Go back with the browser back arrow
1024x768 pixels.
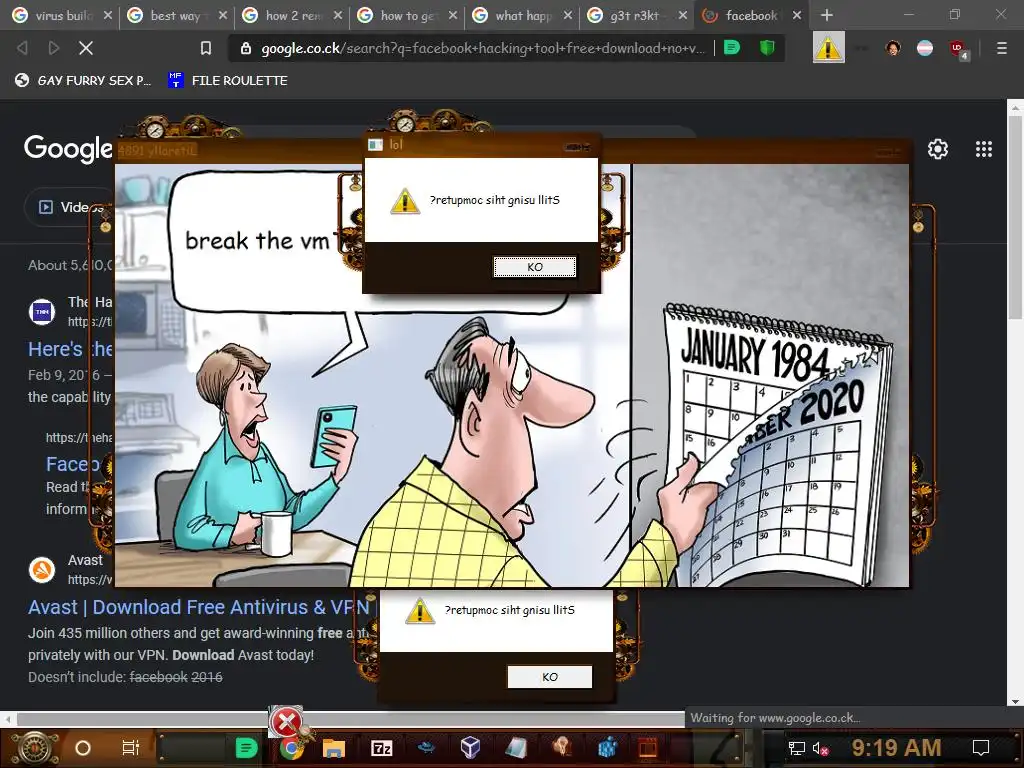click(22, 48)
